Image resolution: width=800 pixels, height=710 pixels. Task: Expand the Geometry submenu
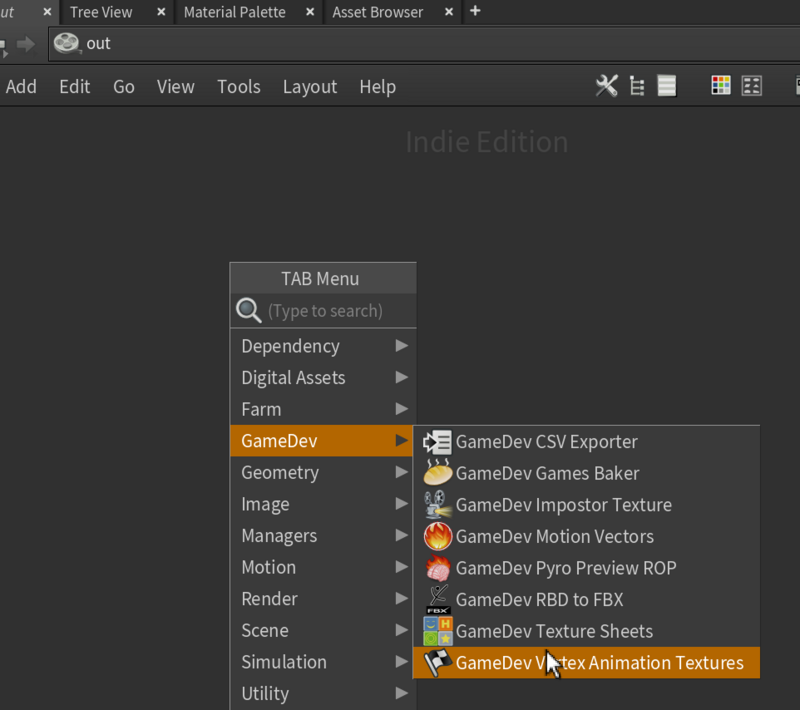point(323,472)
